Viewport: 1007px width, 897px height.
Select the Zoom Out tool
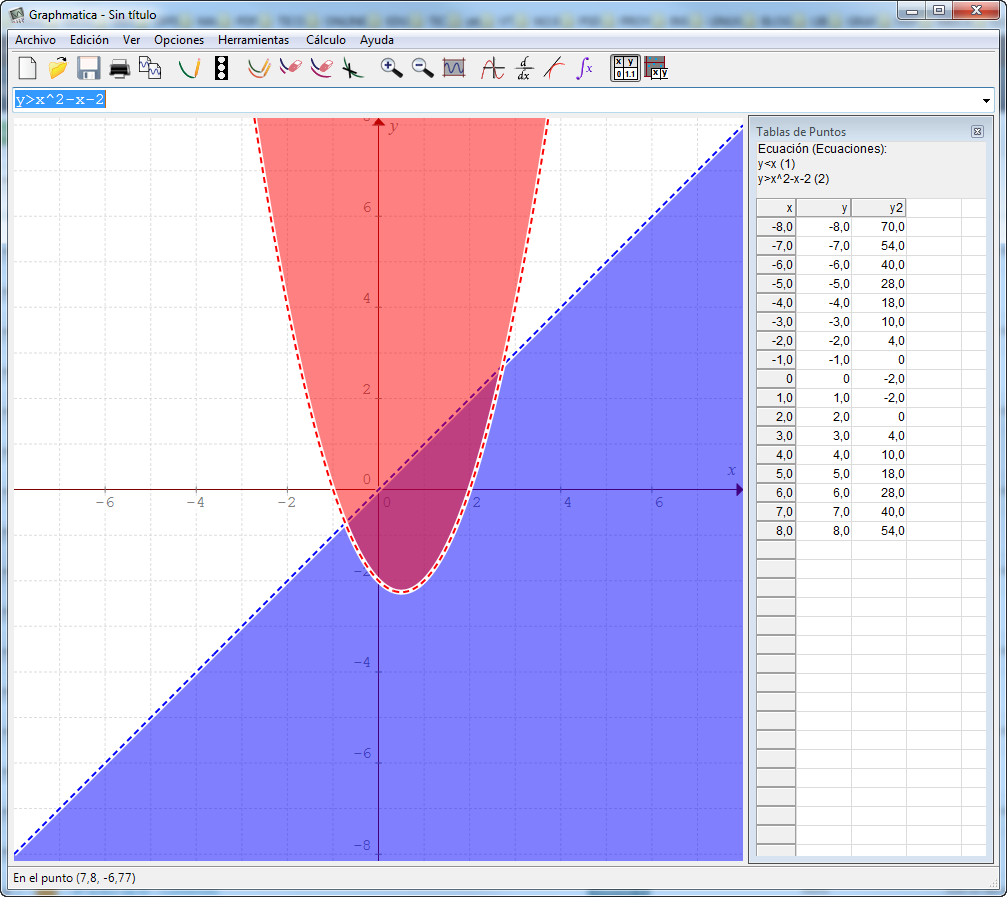418,68
